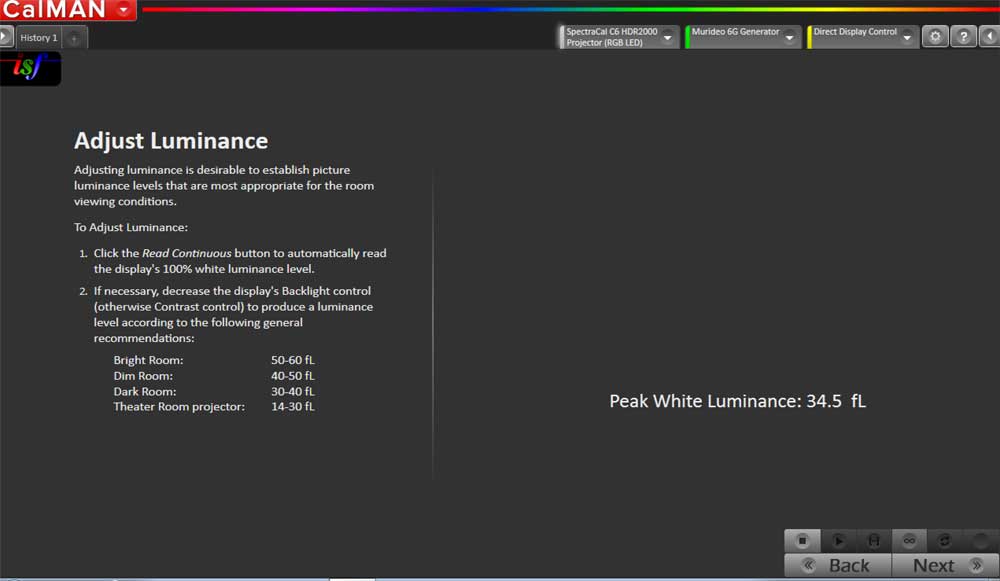Screen dimensions: 1000x581
Task: Click the Stop reading button
Action: [802, 541]
